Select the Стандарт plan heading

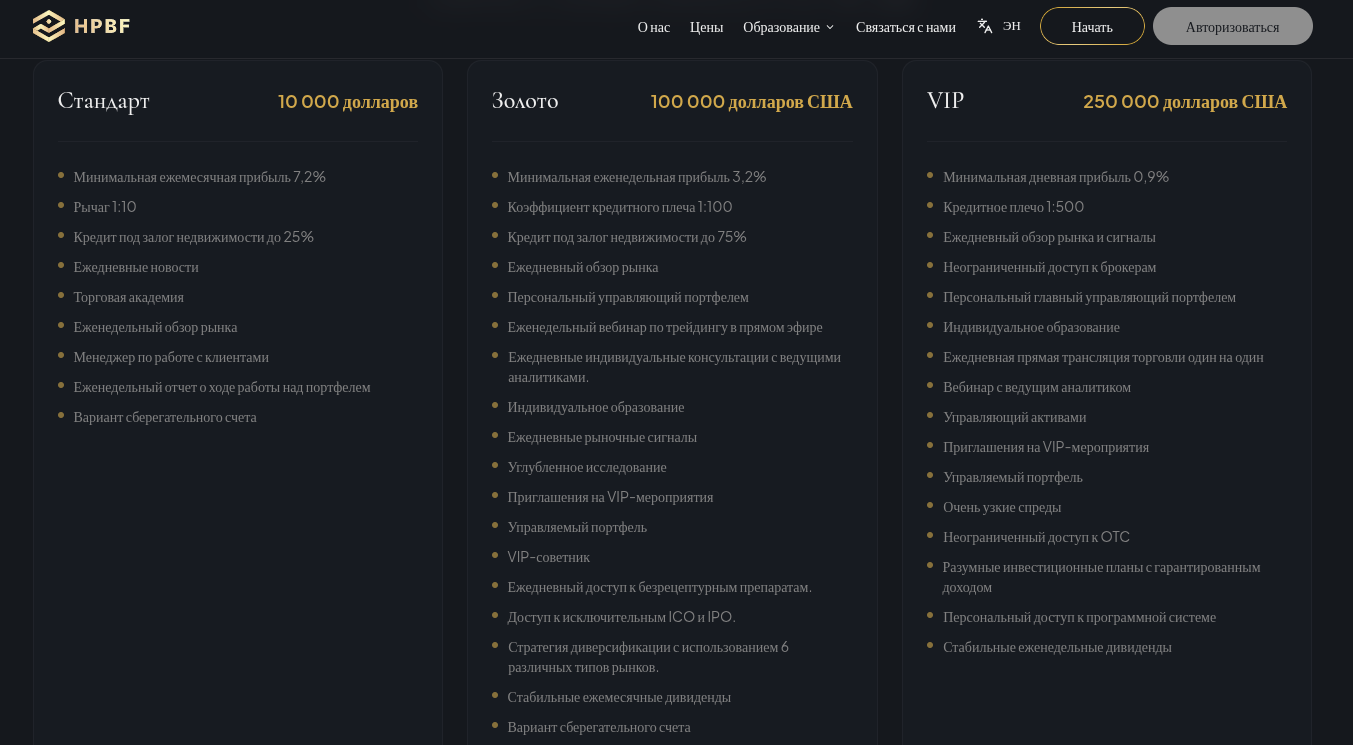coord(104,101)
